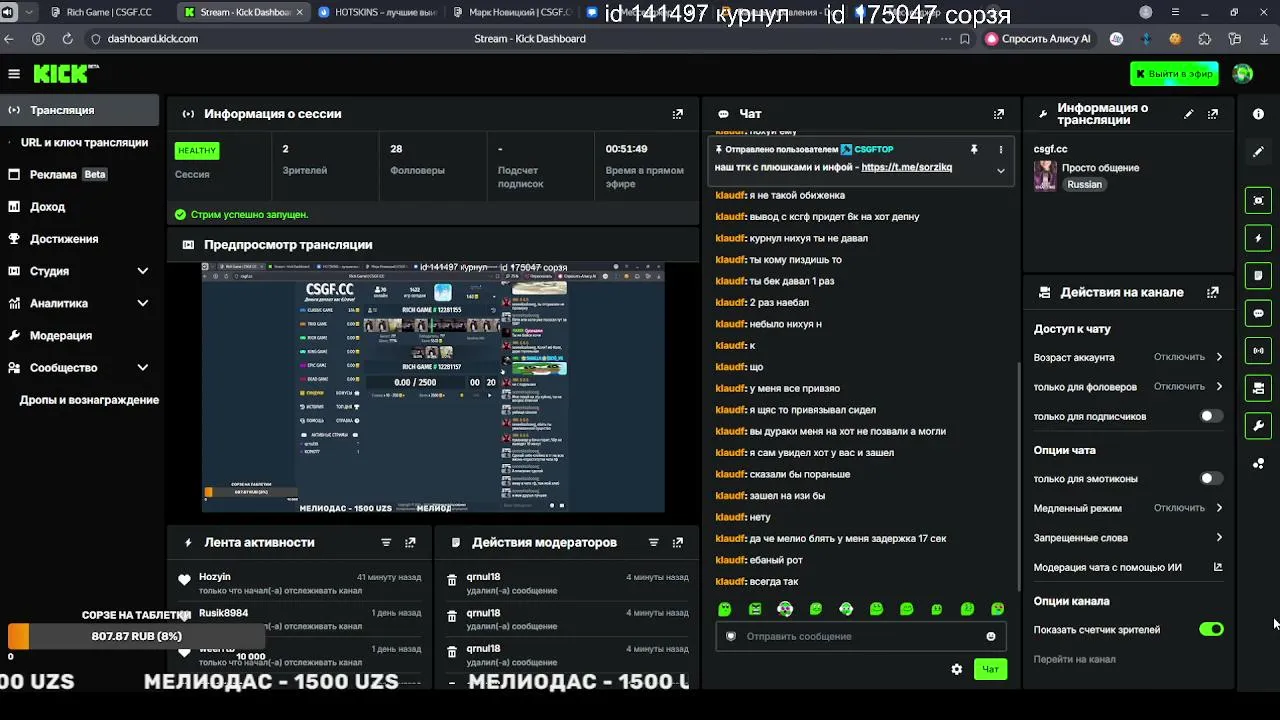The width and height of the screenshot is (1280, 720).
Task: Click the info icon in right rail
Action: coord(1258,114)
